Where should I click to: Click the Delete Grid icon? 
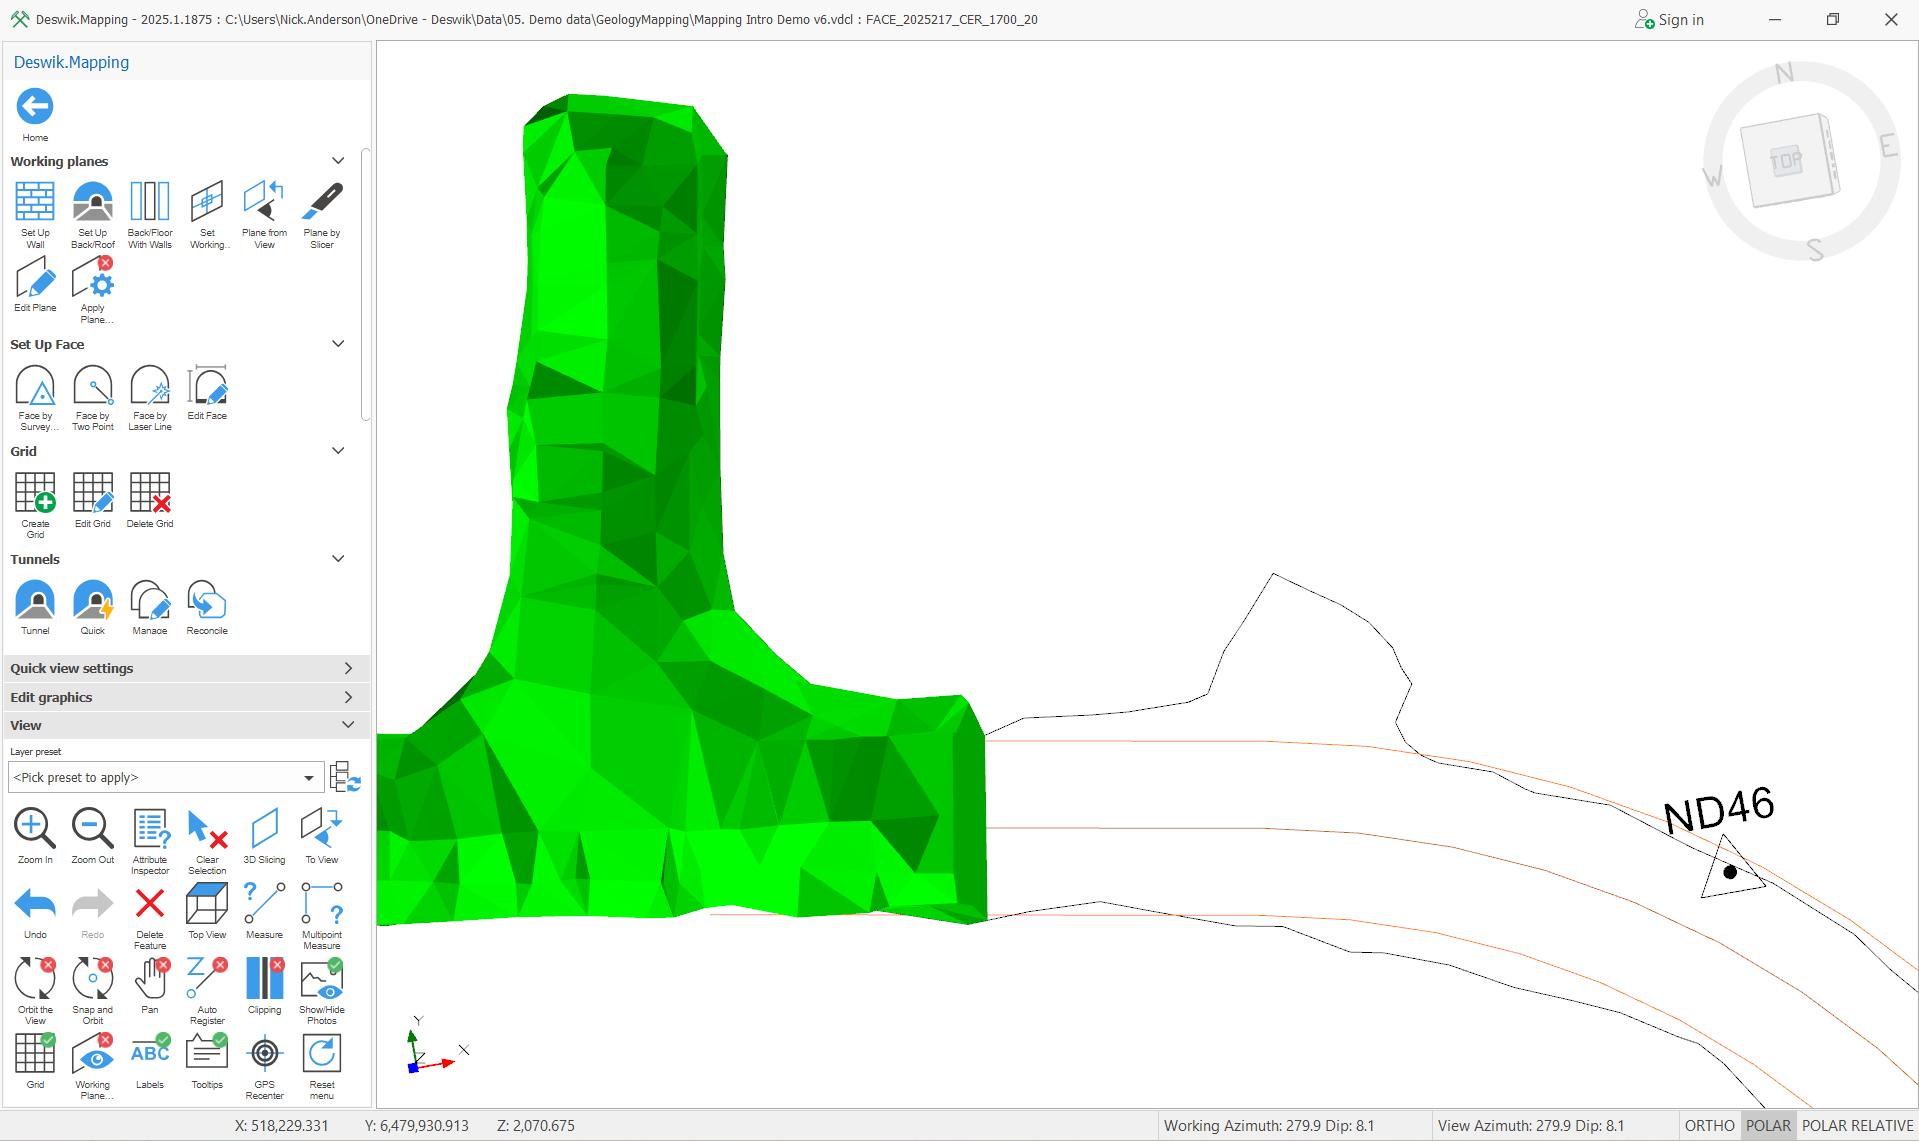(x=150, y=500)
